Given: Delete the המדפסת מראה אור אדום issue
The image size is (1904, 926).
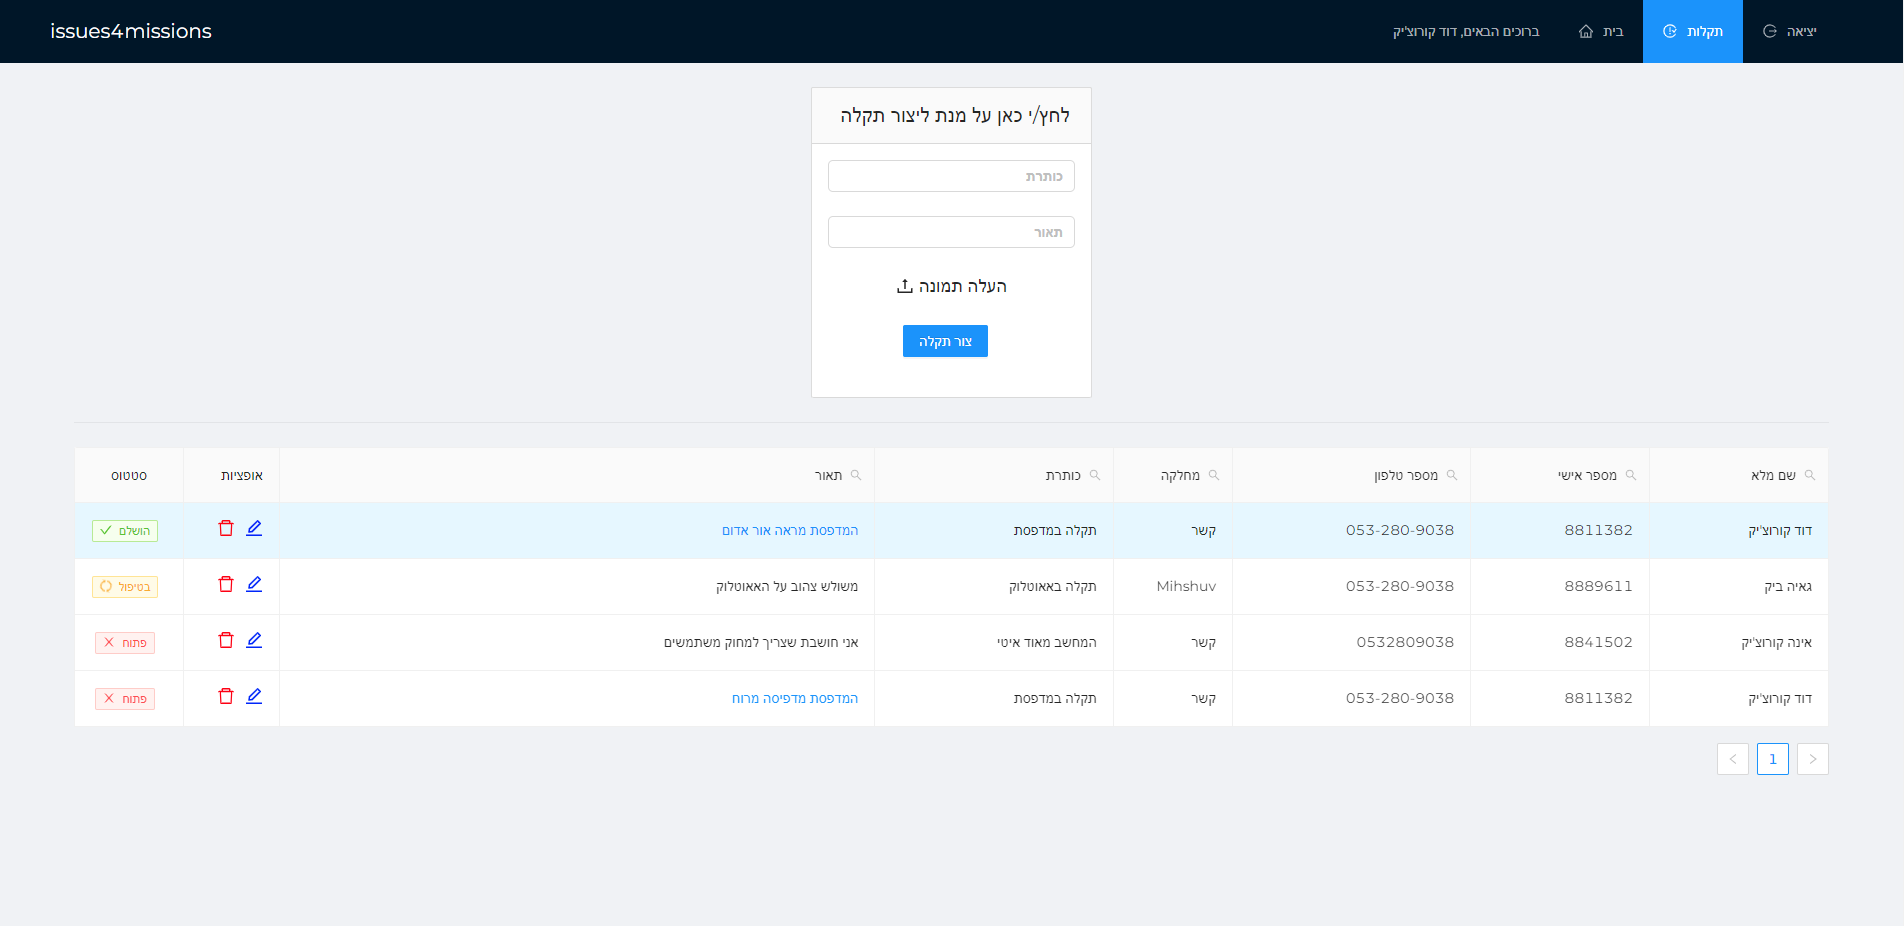Looking at the screenshot, I should click(226, 528).
